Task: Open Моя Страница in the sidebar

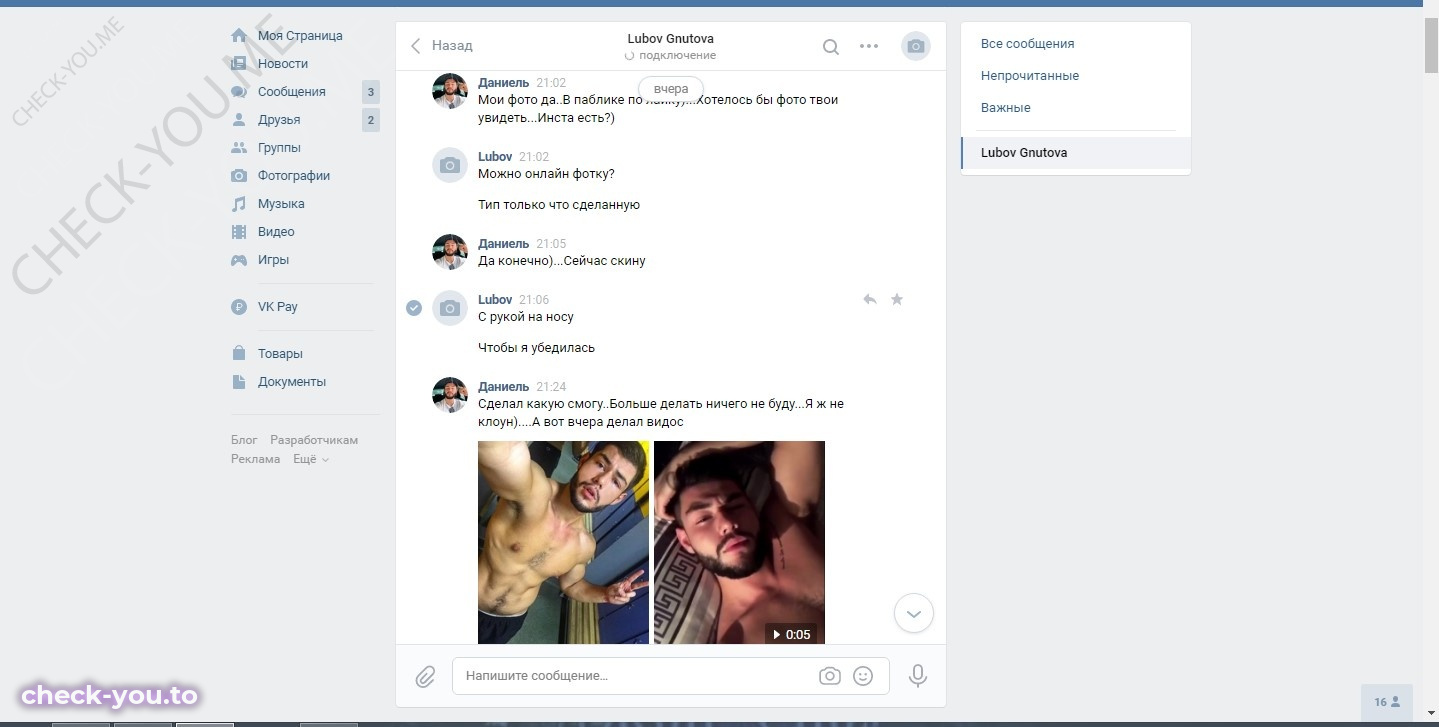Action: 300,36
